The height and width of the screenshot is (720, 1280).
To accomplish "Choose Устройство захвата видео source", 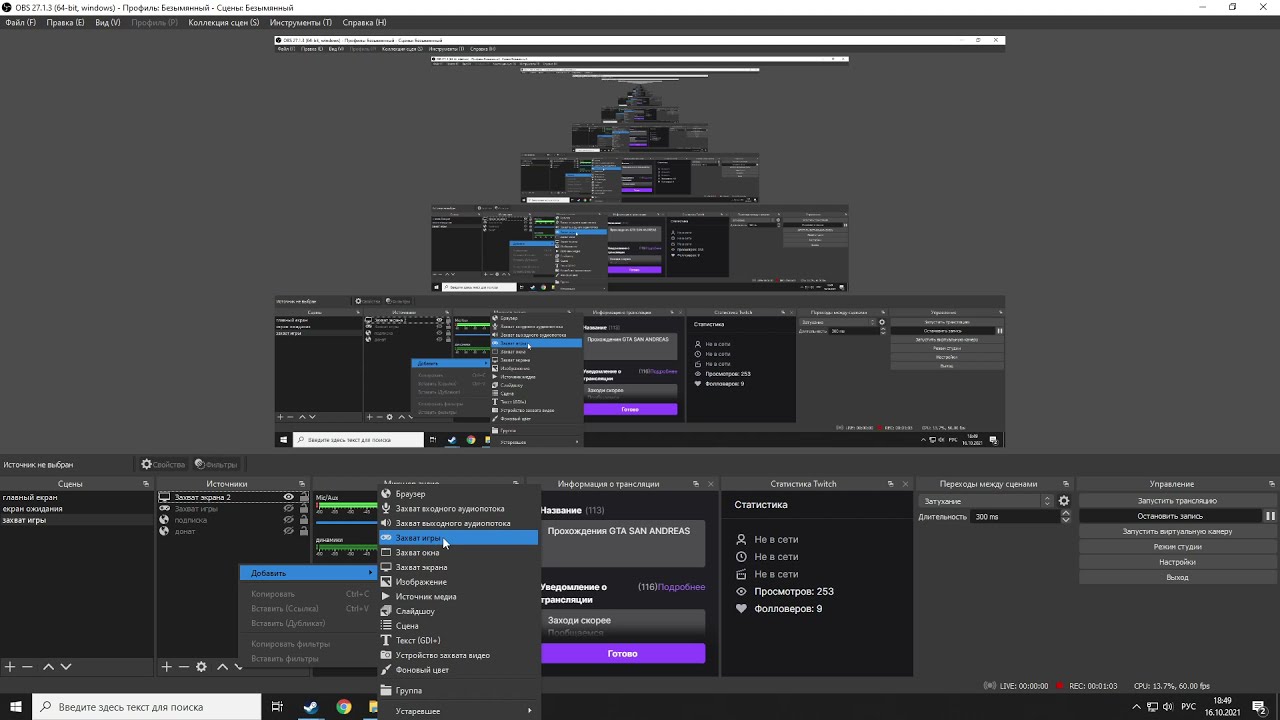I will point(458,656).
